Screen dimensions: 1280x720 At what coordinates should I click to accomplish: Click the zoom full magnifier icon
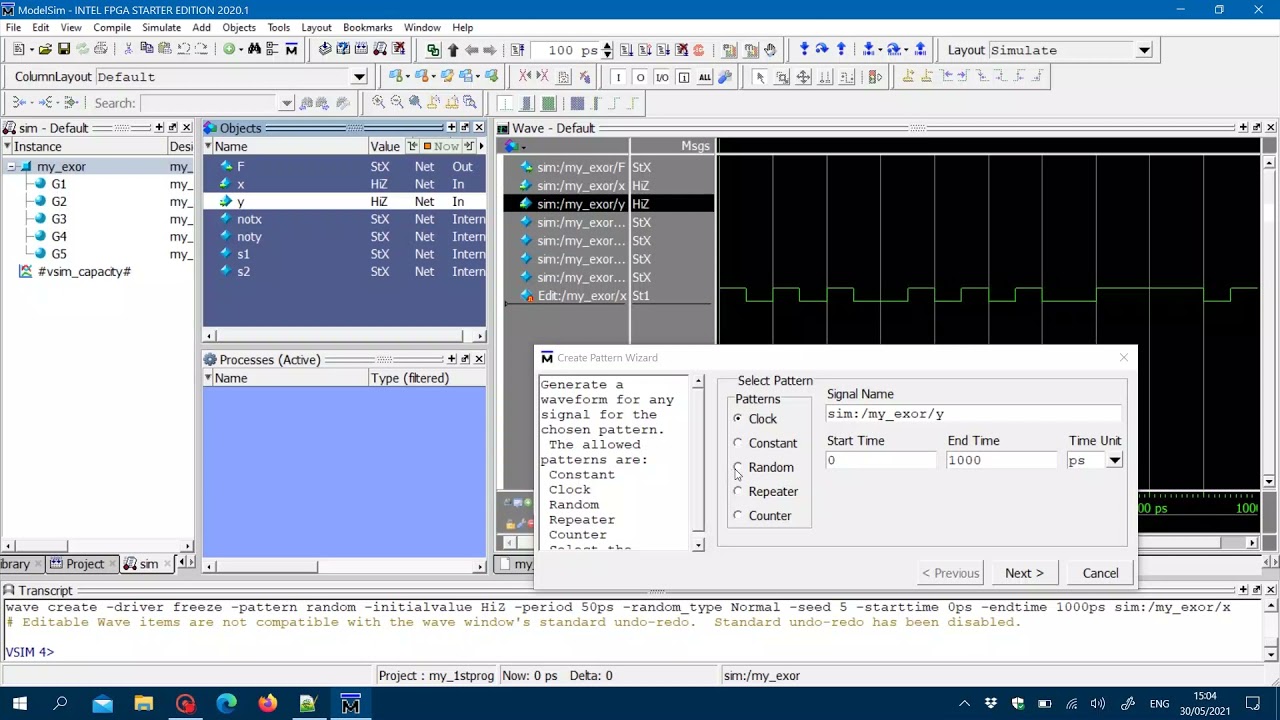pyautogui.click(x=415, y=103)
